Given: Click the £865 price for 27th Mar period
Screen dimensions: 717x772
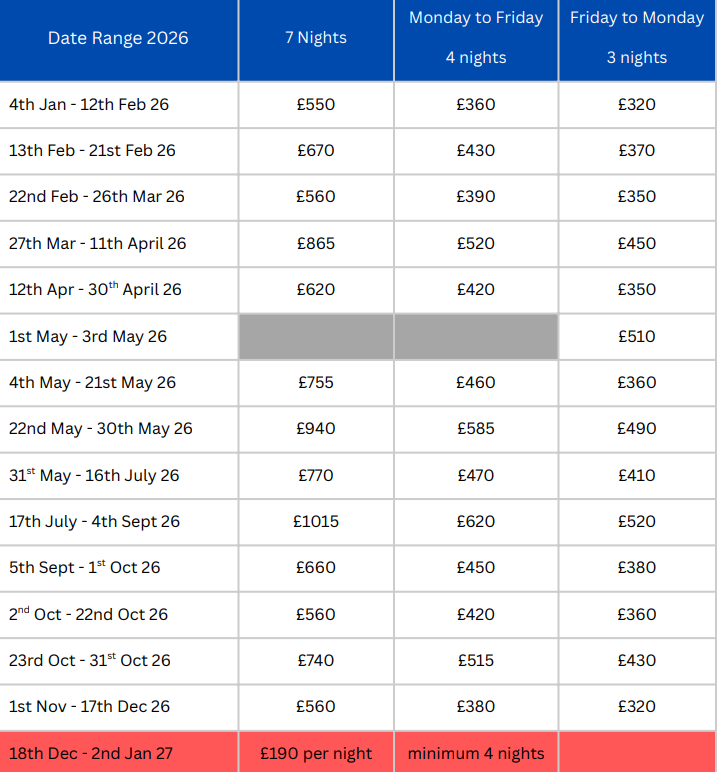Looking at the screenshot, I should 316,243.
